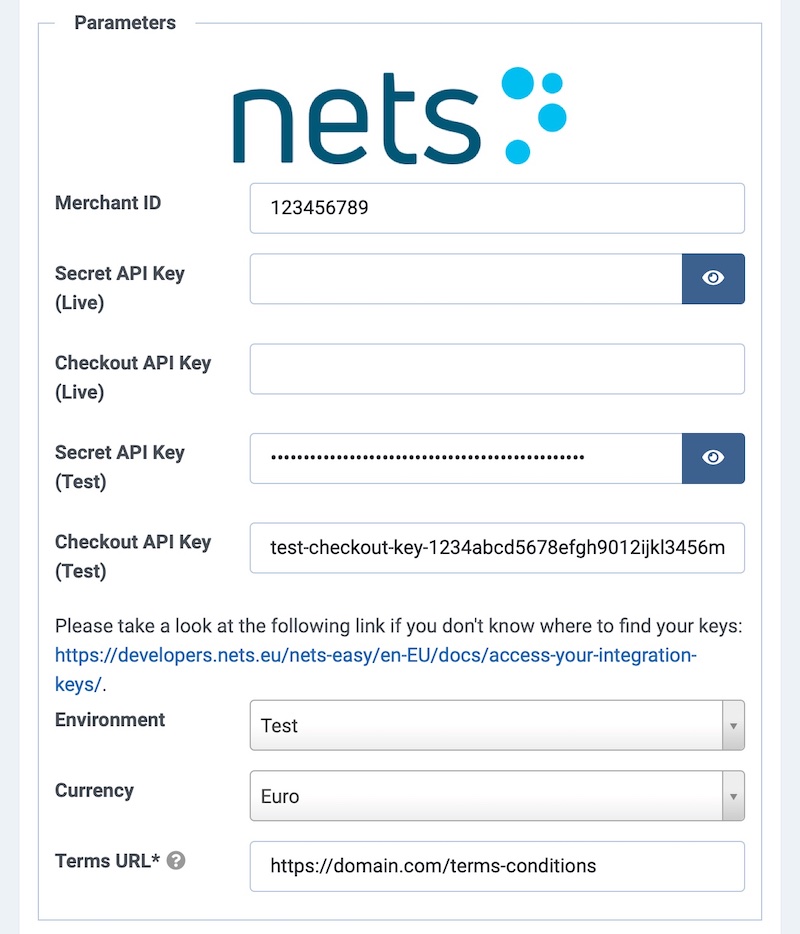Click the Environment dropdown arrow
Screen dimensions: 800x934
(x=733, y=726)
